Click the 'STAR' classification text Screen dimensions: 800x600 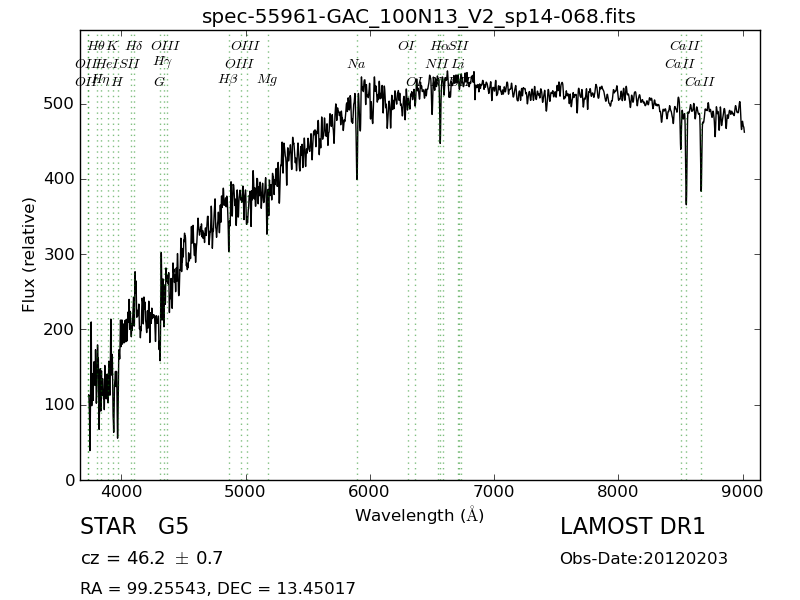click(108, 526)
